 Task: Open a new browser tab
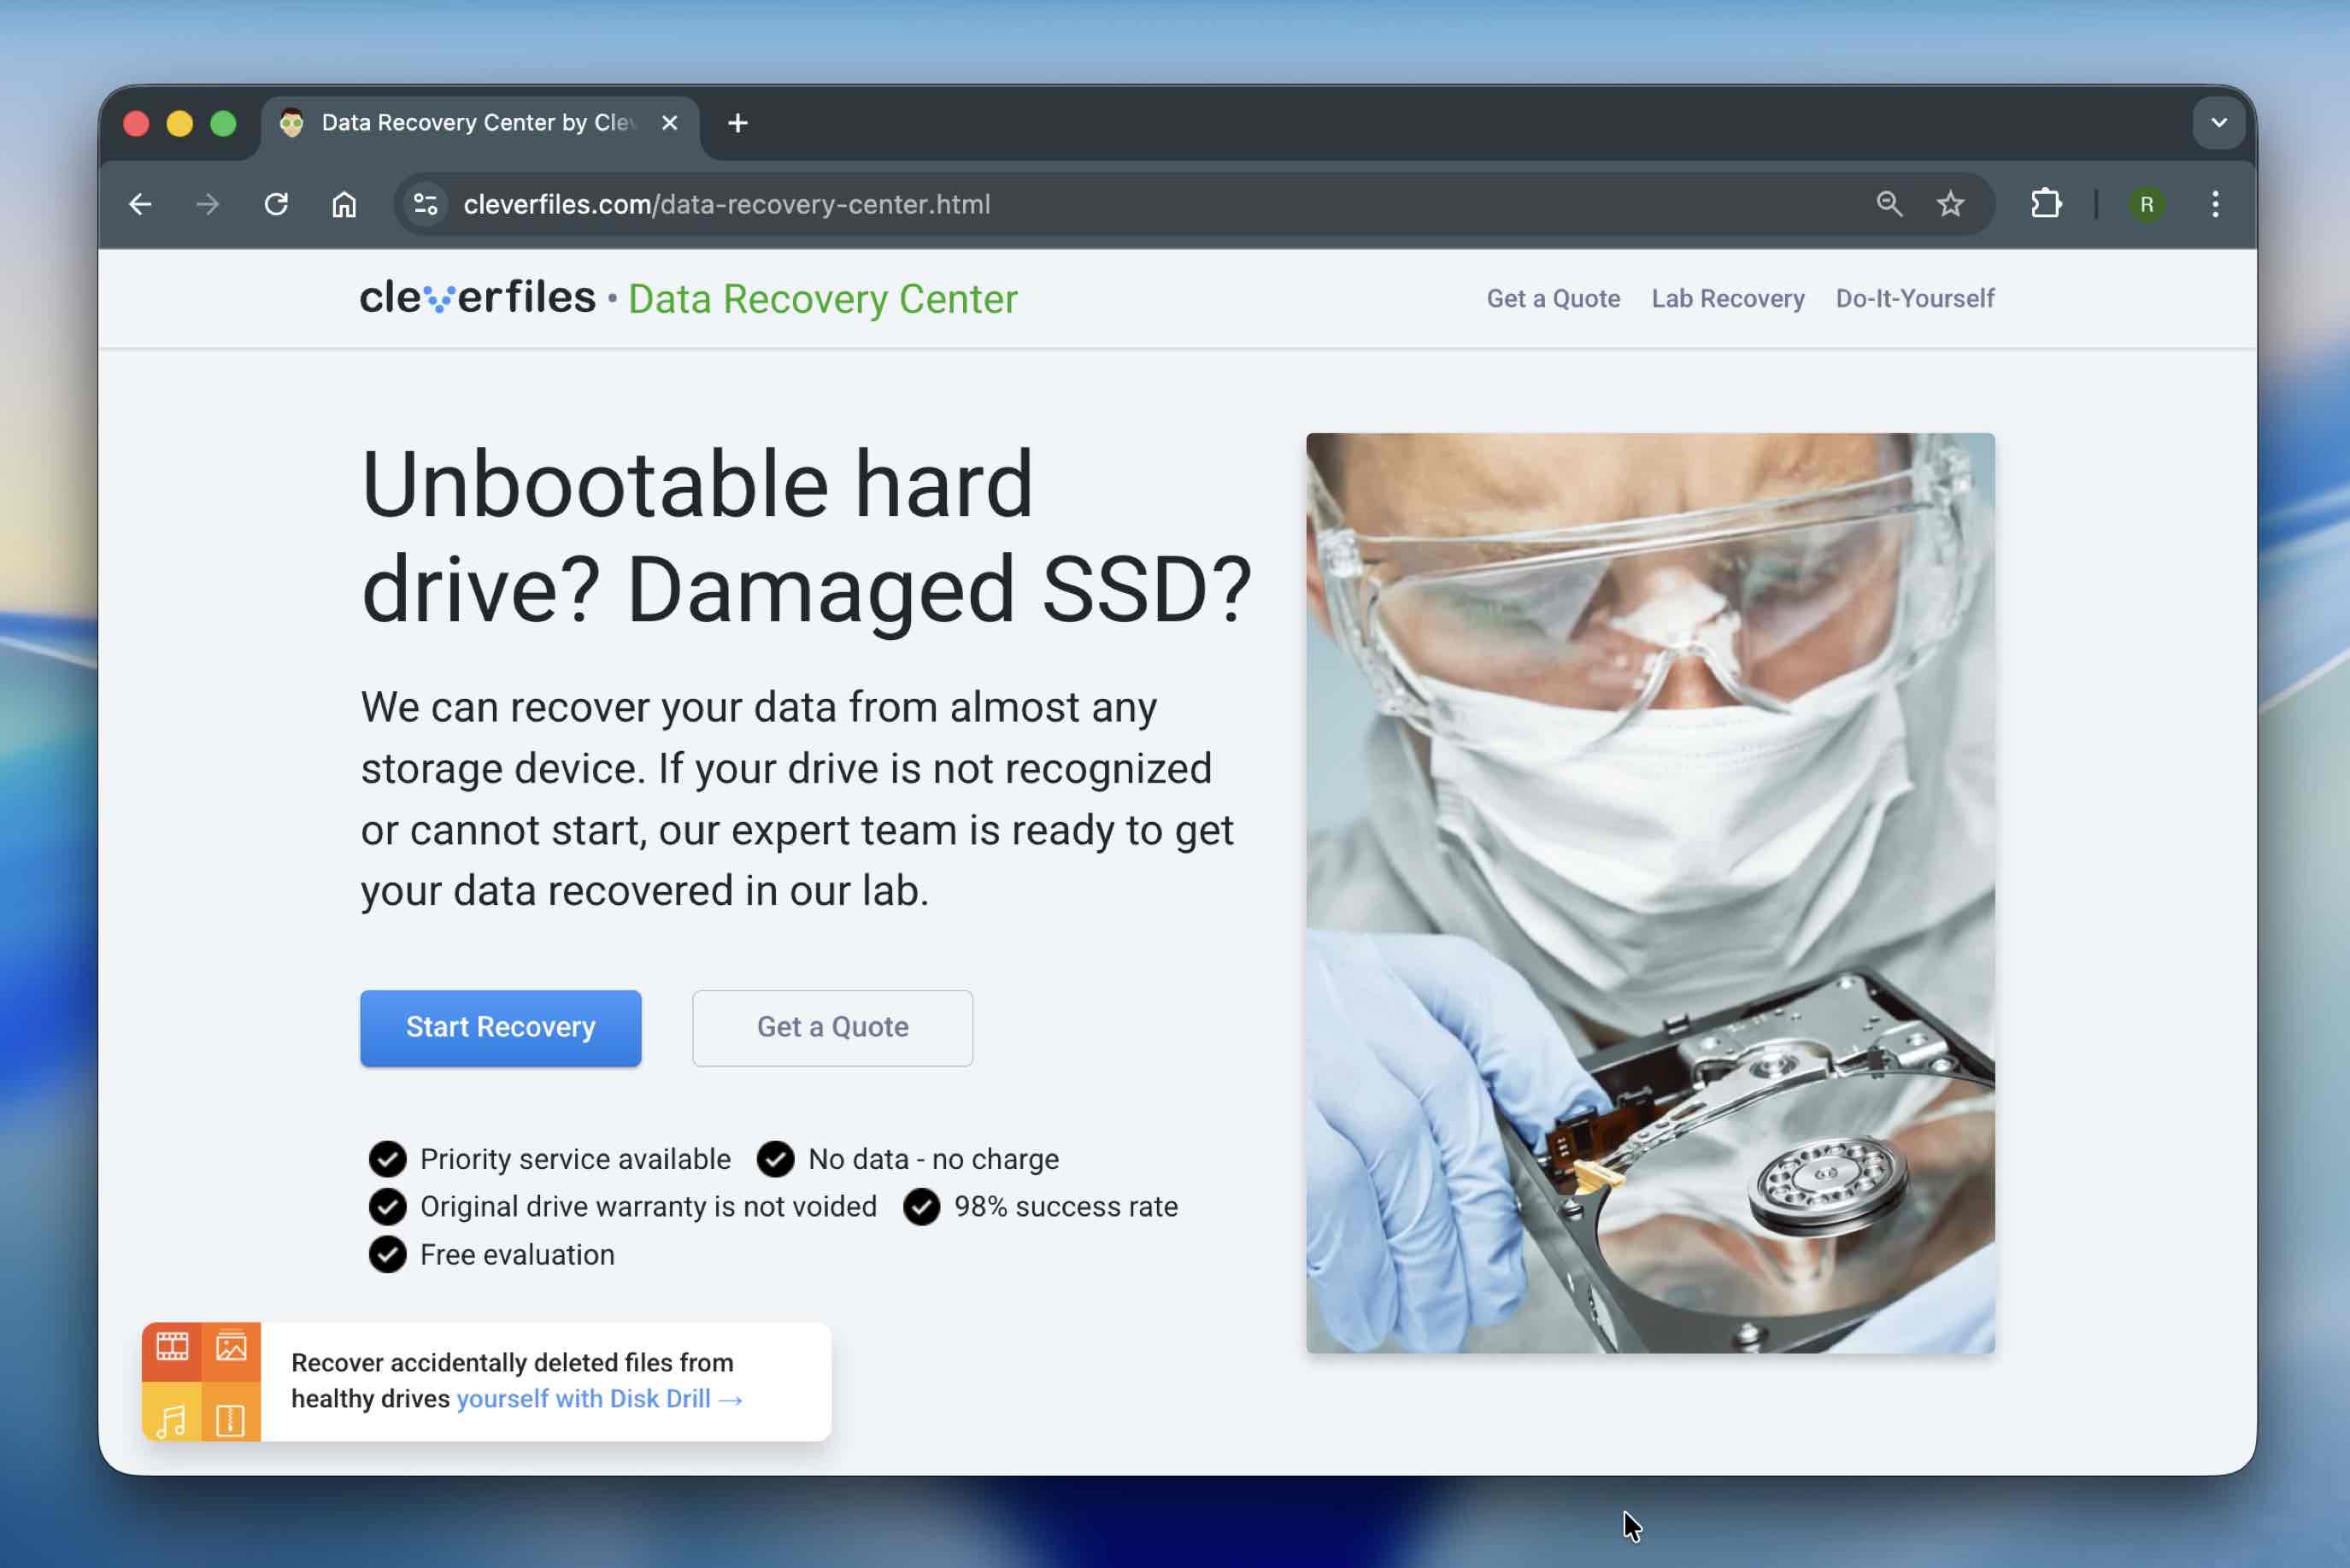[737, 122]
